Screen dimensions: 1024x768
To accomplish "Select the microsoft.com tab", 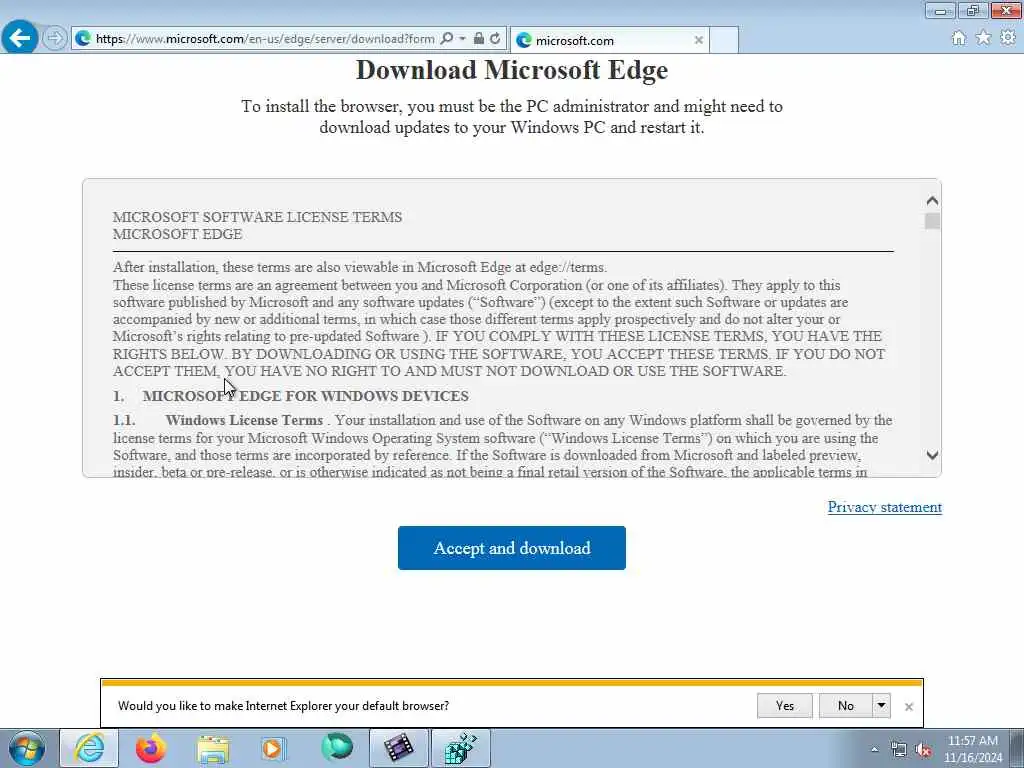I will pyautogui.click(x=609, y=40).
